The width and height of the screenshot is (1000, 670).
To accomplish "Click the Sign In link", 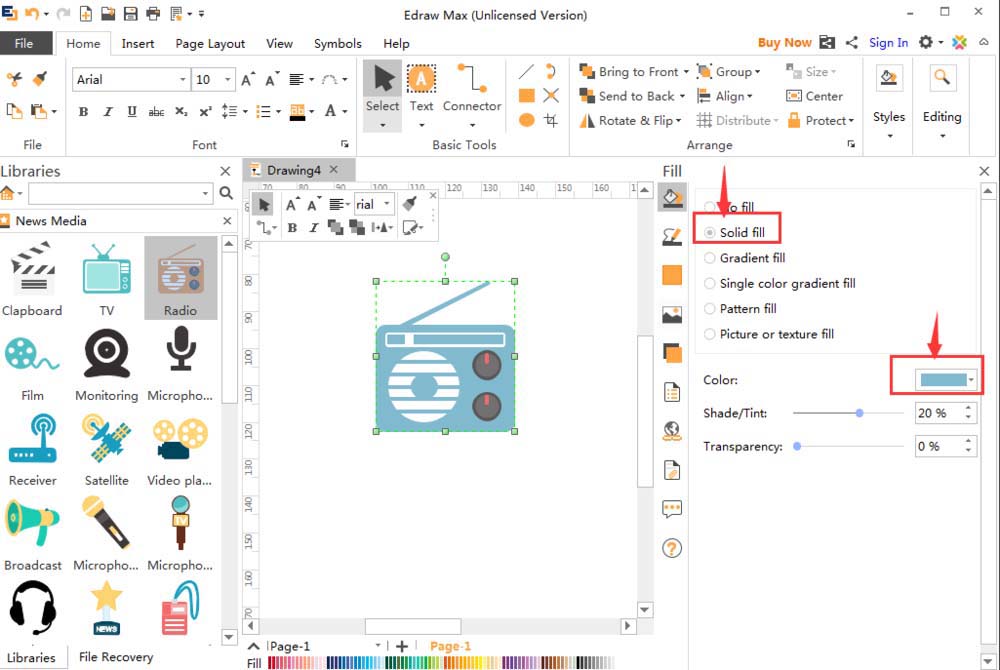I will click(888, 42).
